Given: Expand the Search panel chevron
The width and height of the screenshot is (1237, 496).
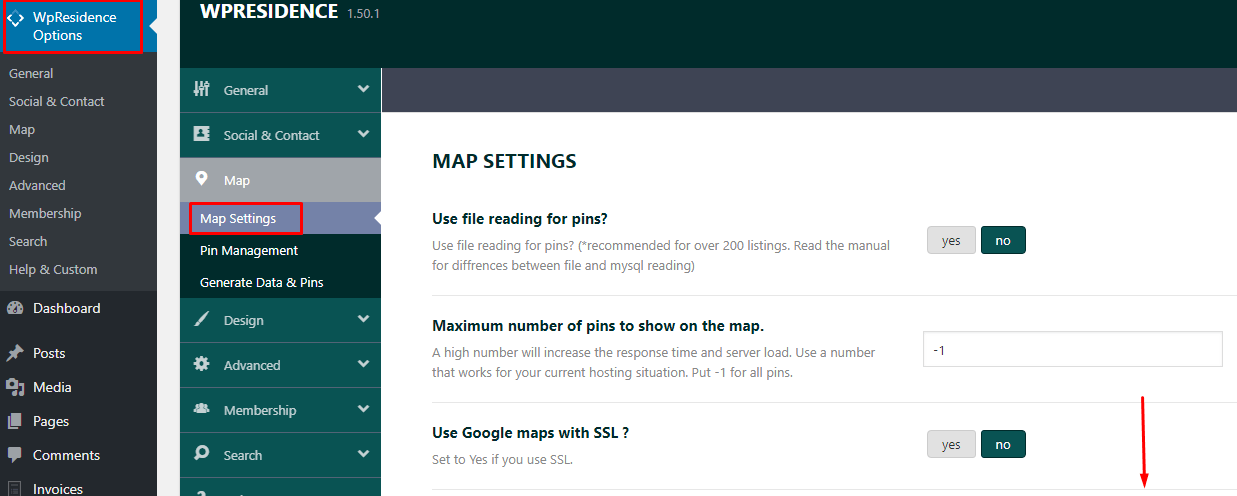Looking at the screenshot, I should [x=362, y=454].
